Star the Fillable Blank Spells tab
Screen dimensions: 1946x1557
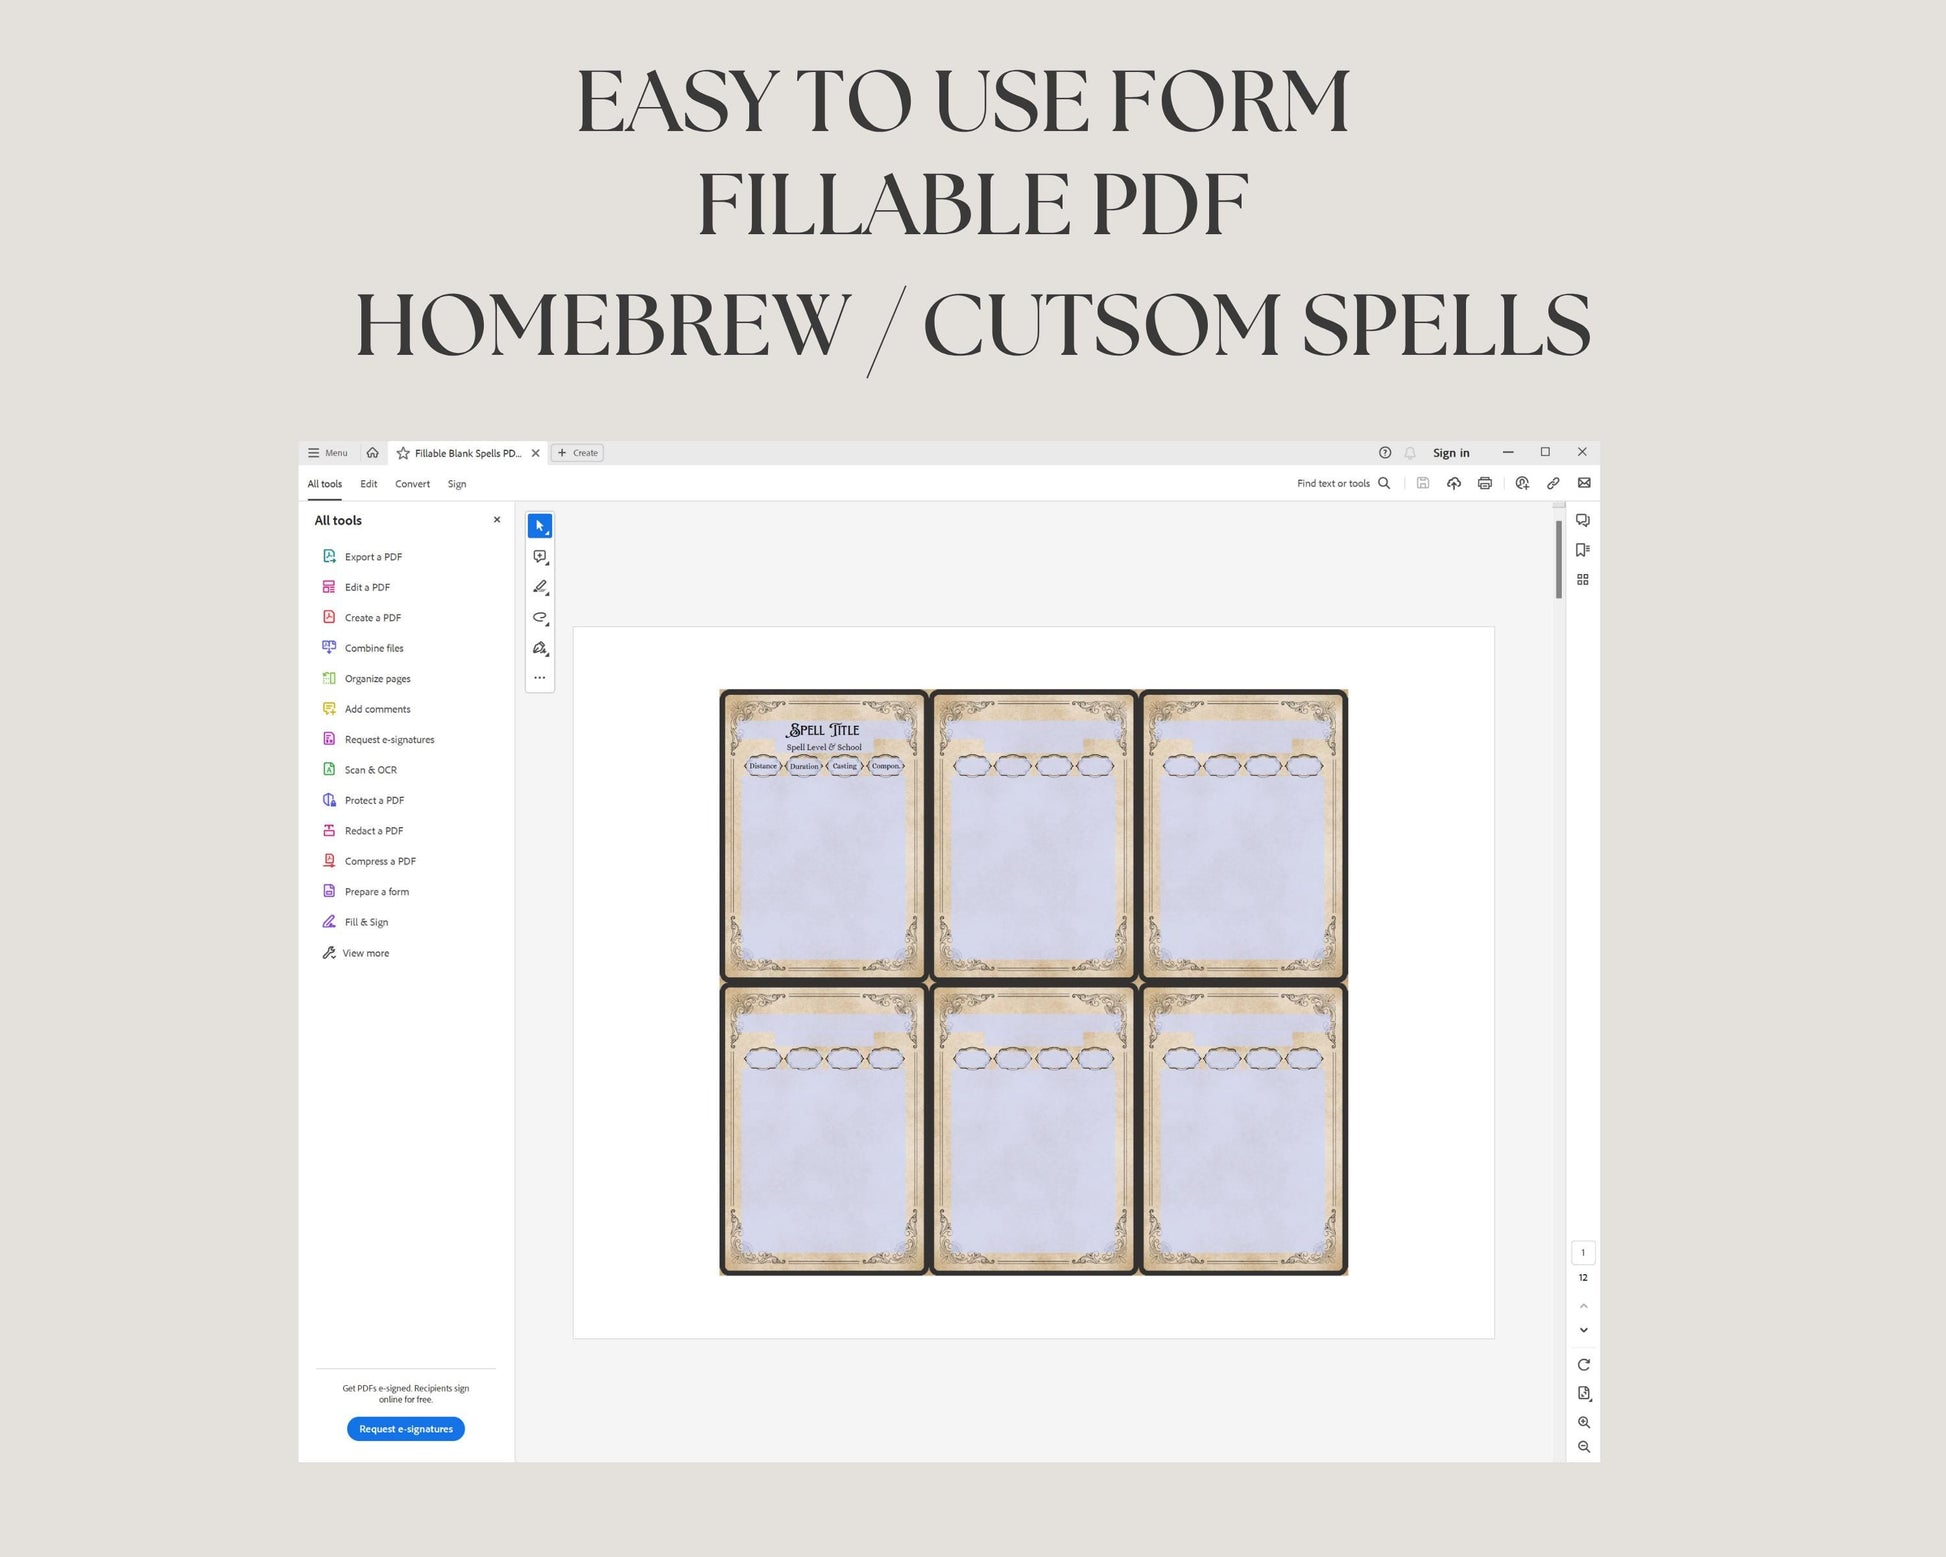[x=403, y=453]
